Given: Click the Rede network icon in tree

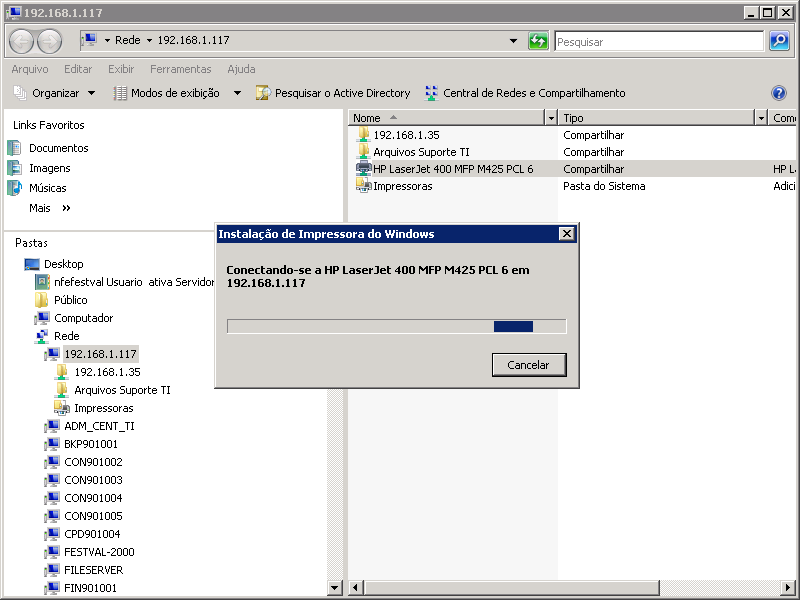Looking at the screenshot, I should click(x=42, y=336).
